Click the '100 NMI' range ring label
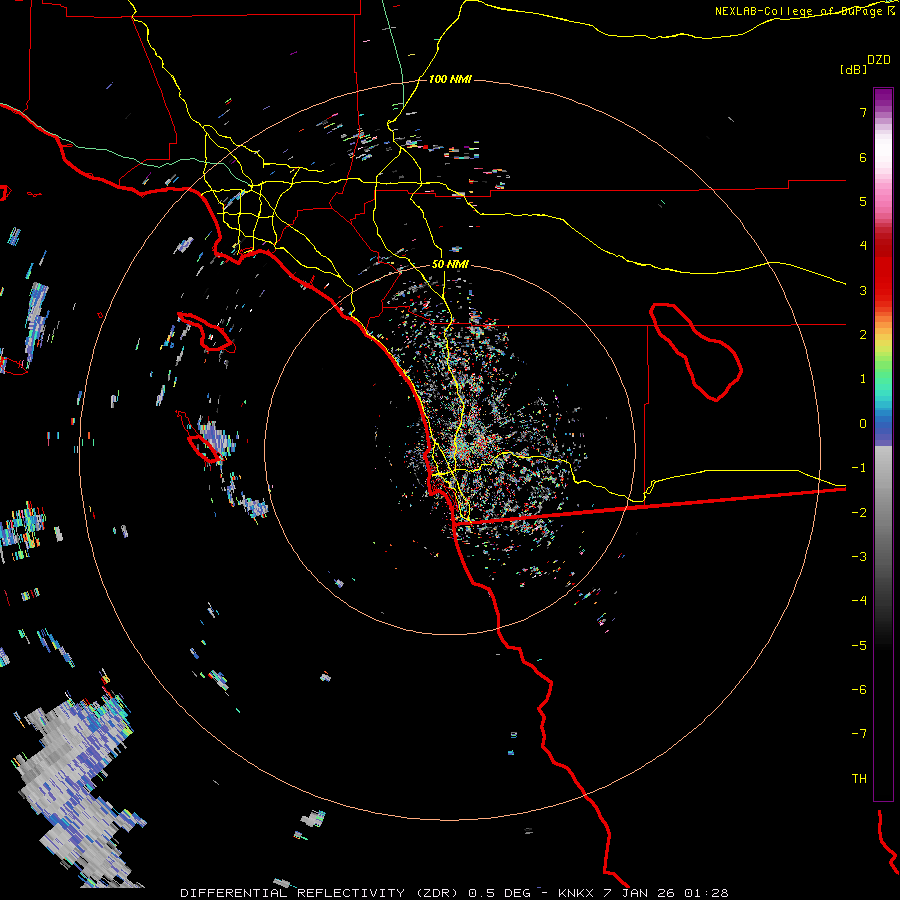Image resolution: width=900 pixels, height=900 pixels. (x=450, y=79)
